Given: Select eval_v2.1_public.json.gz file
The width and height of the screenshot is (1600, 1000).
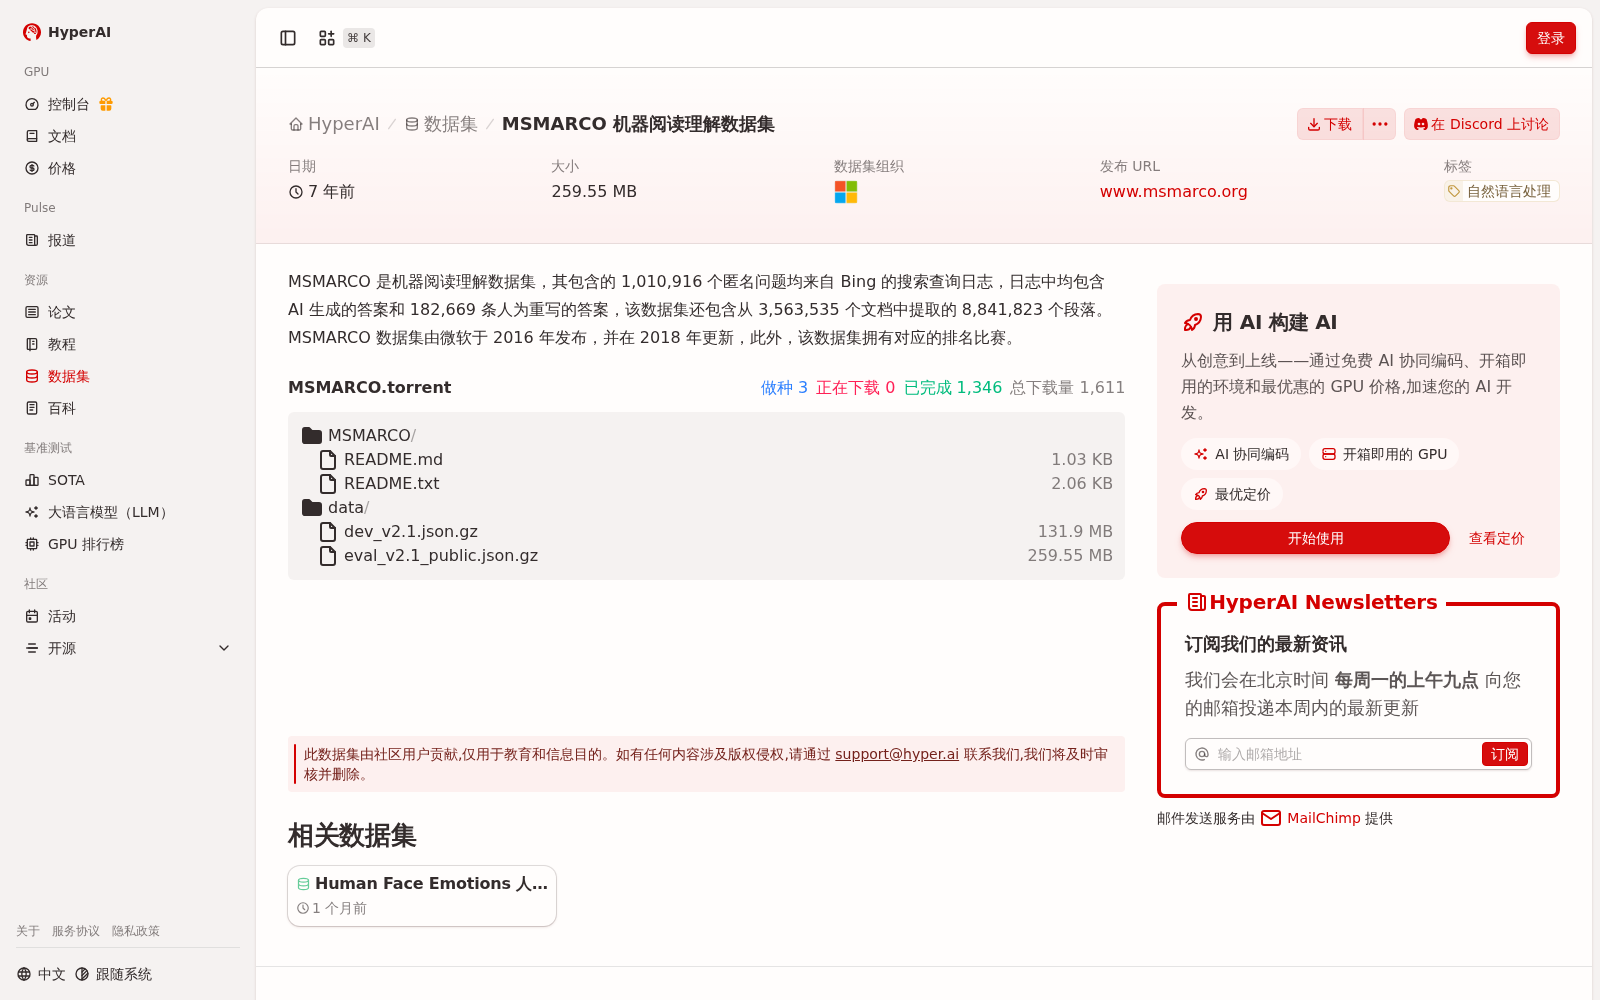Looking at the screenshot, I should pos(440,556).
